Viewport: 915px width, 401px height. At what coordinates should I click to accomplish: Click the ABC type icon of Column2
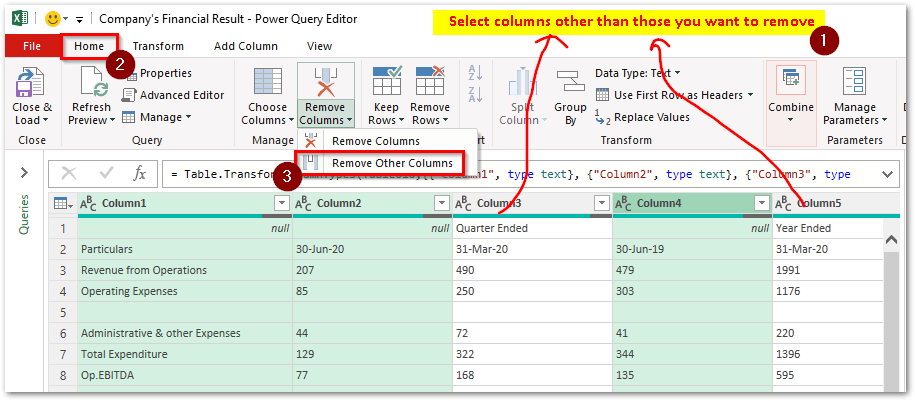pyautogui.click(x=303, y=203)
